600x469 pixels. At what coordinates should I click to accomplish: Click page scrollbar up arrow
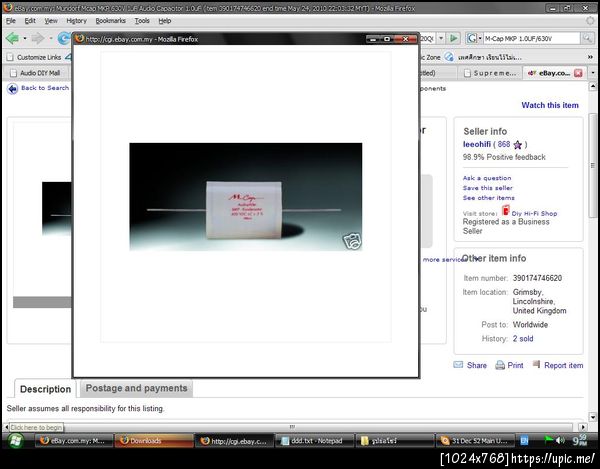[593, 86]
